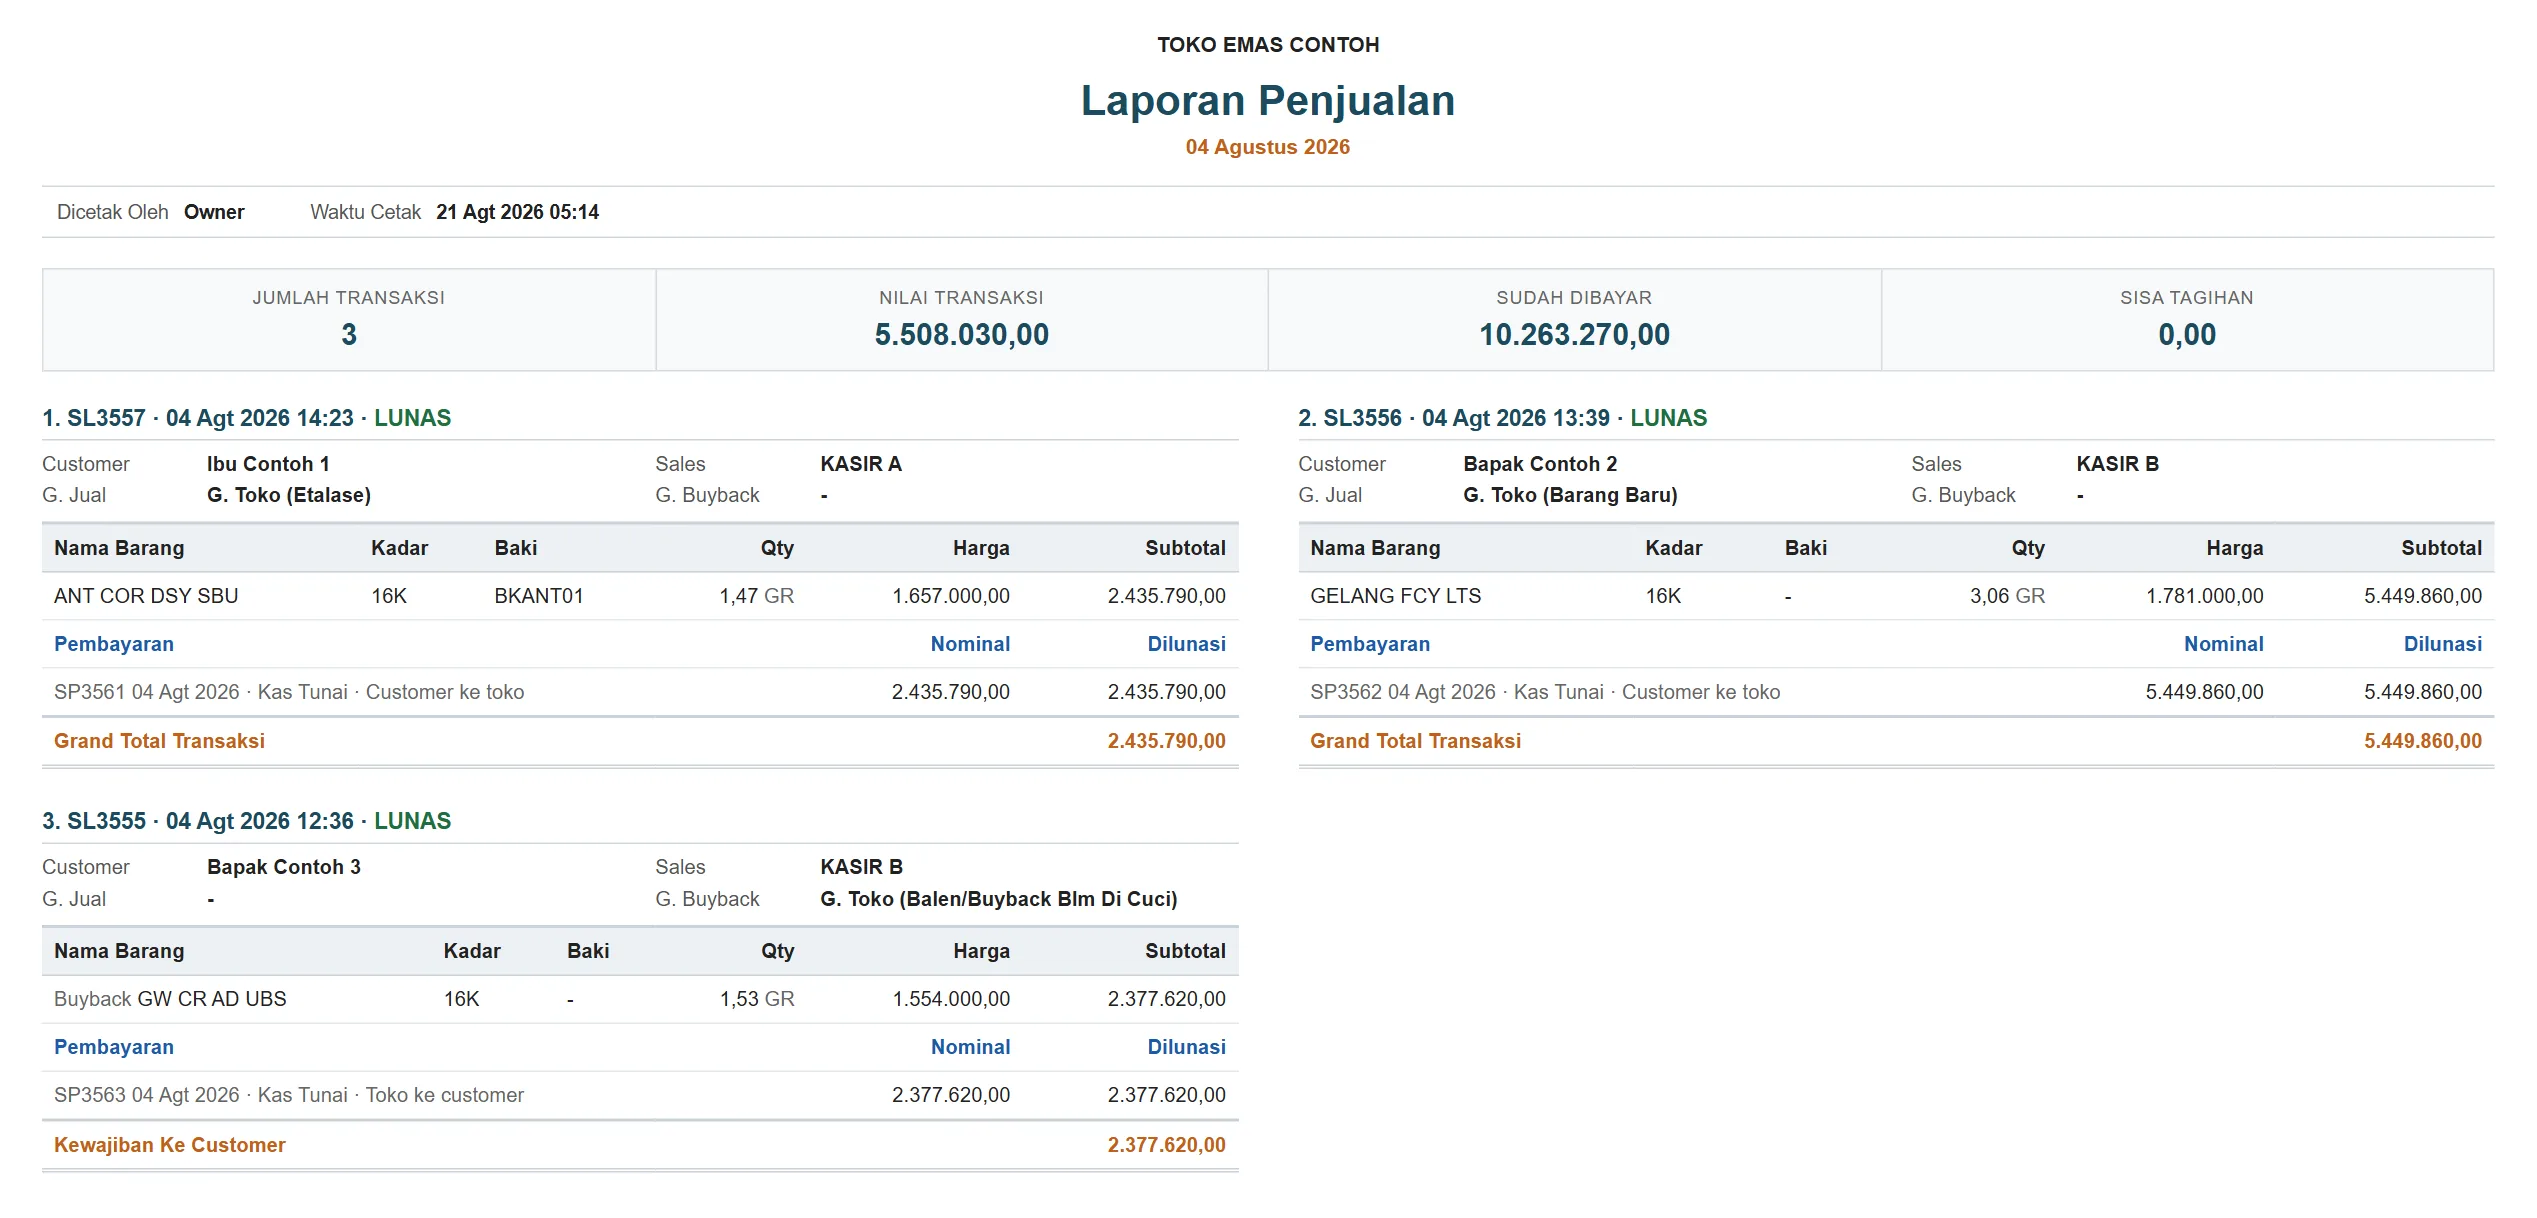
Task: Click Nominal column header in SL3555
Action: [970, 1047]
